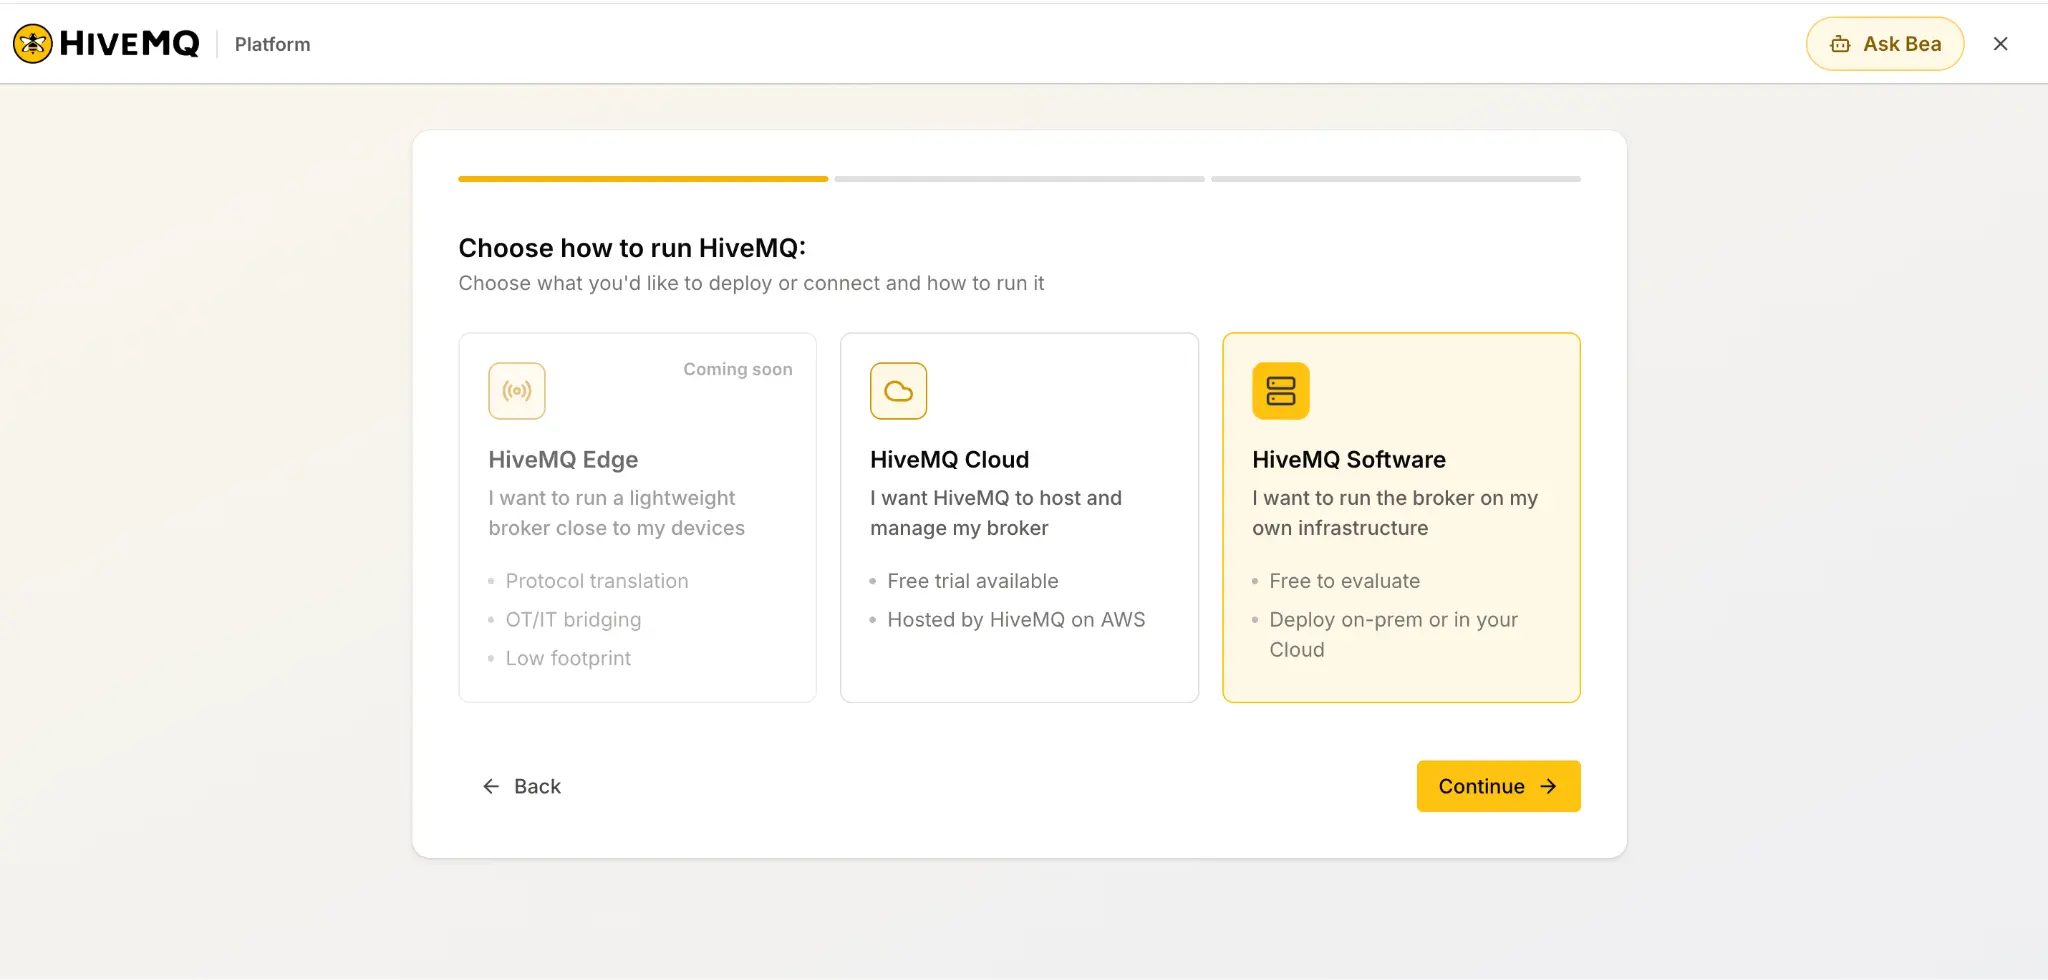Select the HiveMQ Edge option card
The height and width of the screenshot is (980, 2048).
tap(637, 517)
